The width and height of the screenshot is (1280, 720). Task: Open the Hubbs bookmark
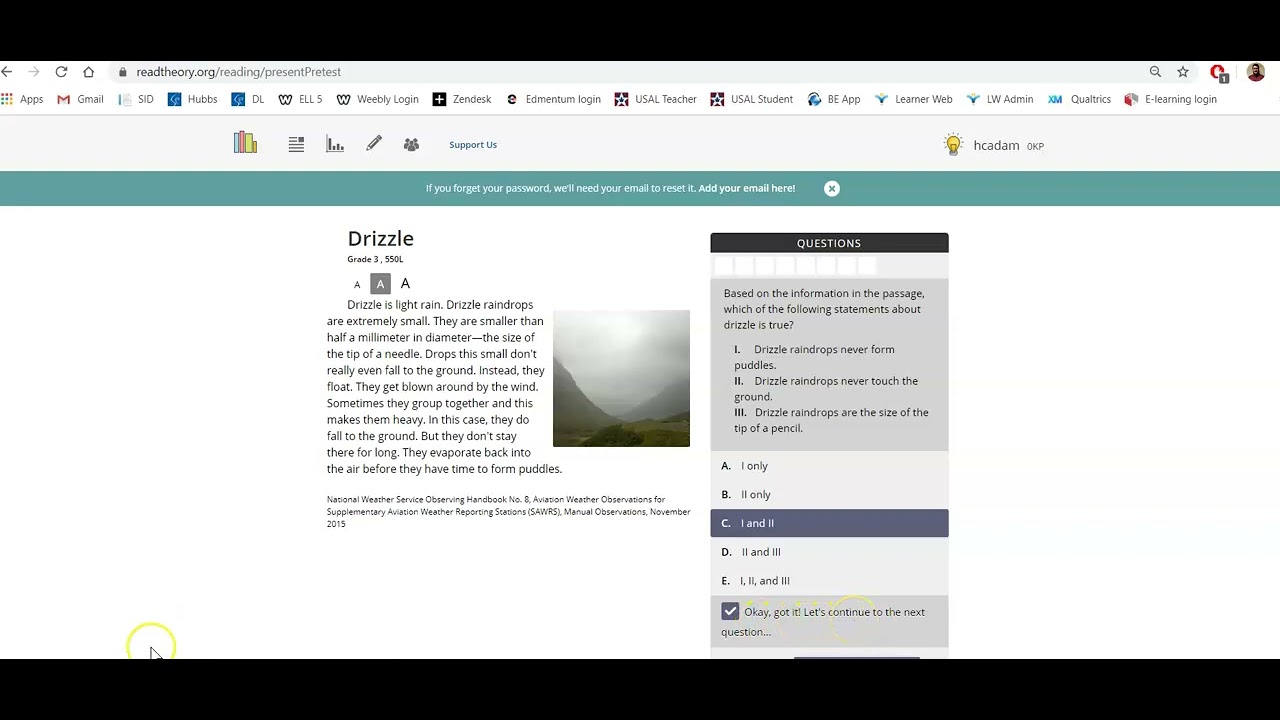(192, 99)
